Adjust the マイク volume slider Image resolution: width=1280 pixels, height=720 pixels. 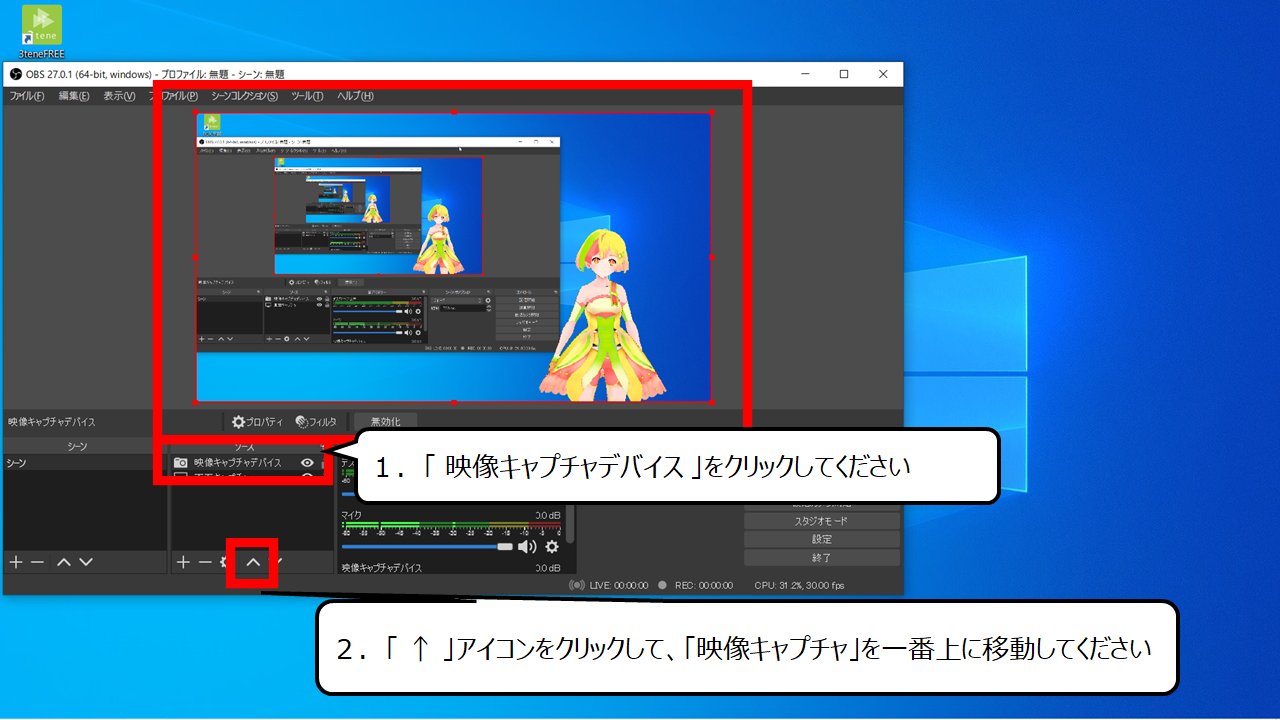[x=427, y=547]
